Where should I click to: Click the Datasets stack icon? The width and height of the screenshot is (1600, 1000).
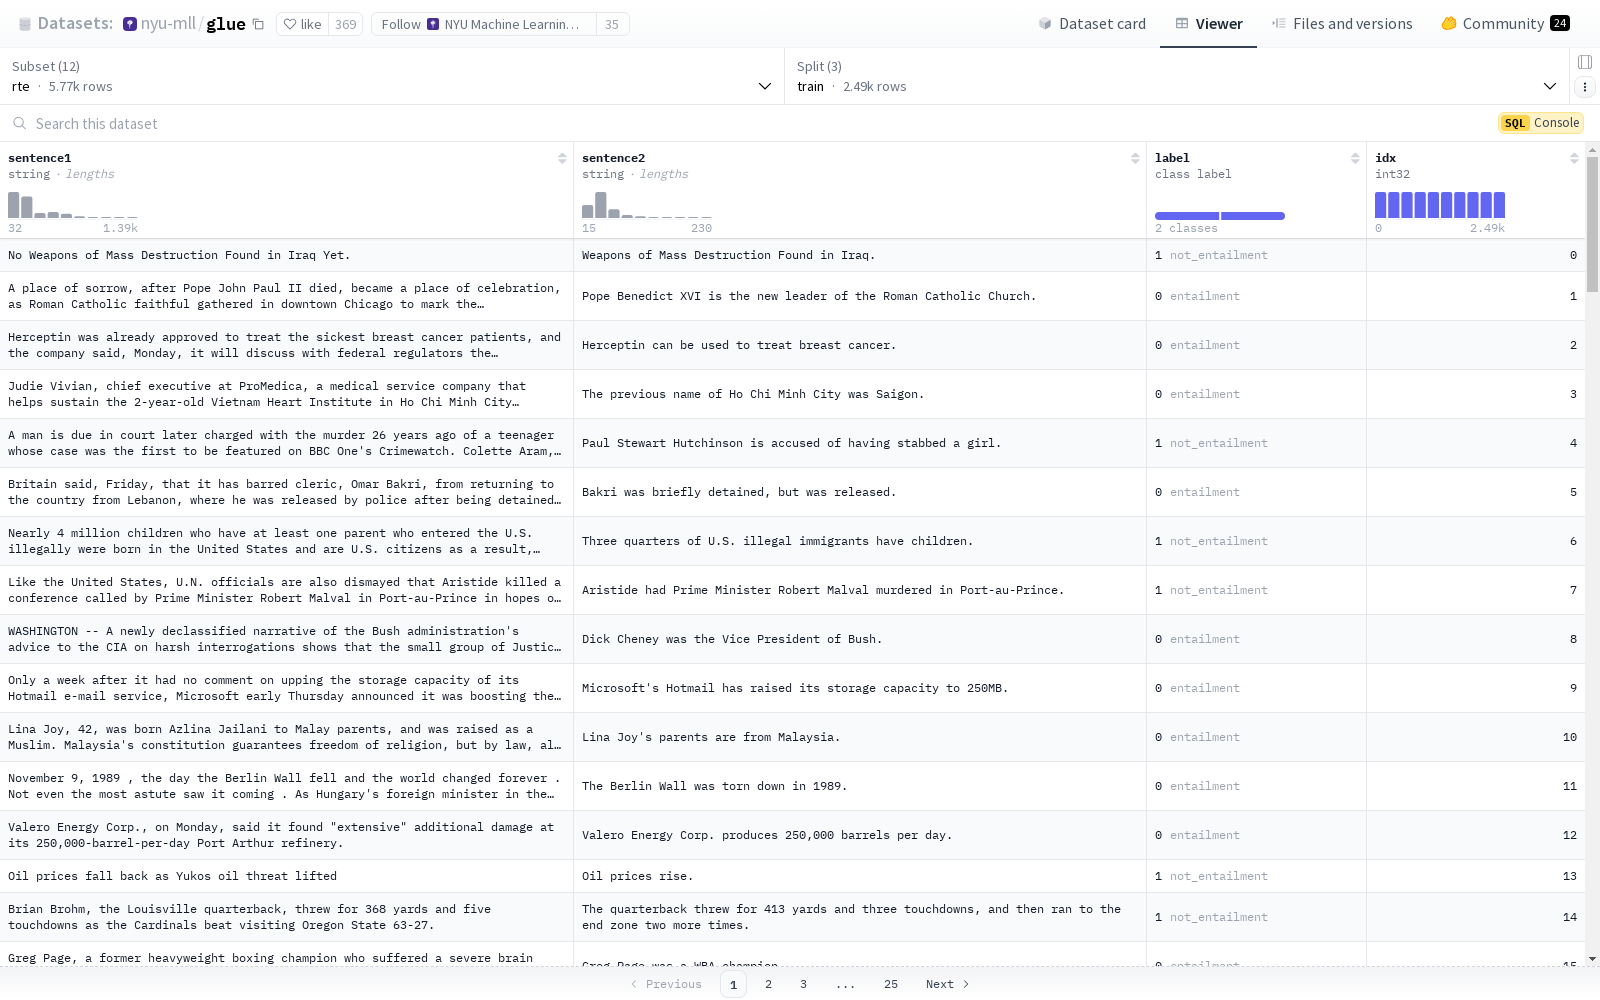[x=25, y=24]
